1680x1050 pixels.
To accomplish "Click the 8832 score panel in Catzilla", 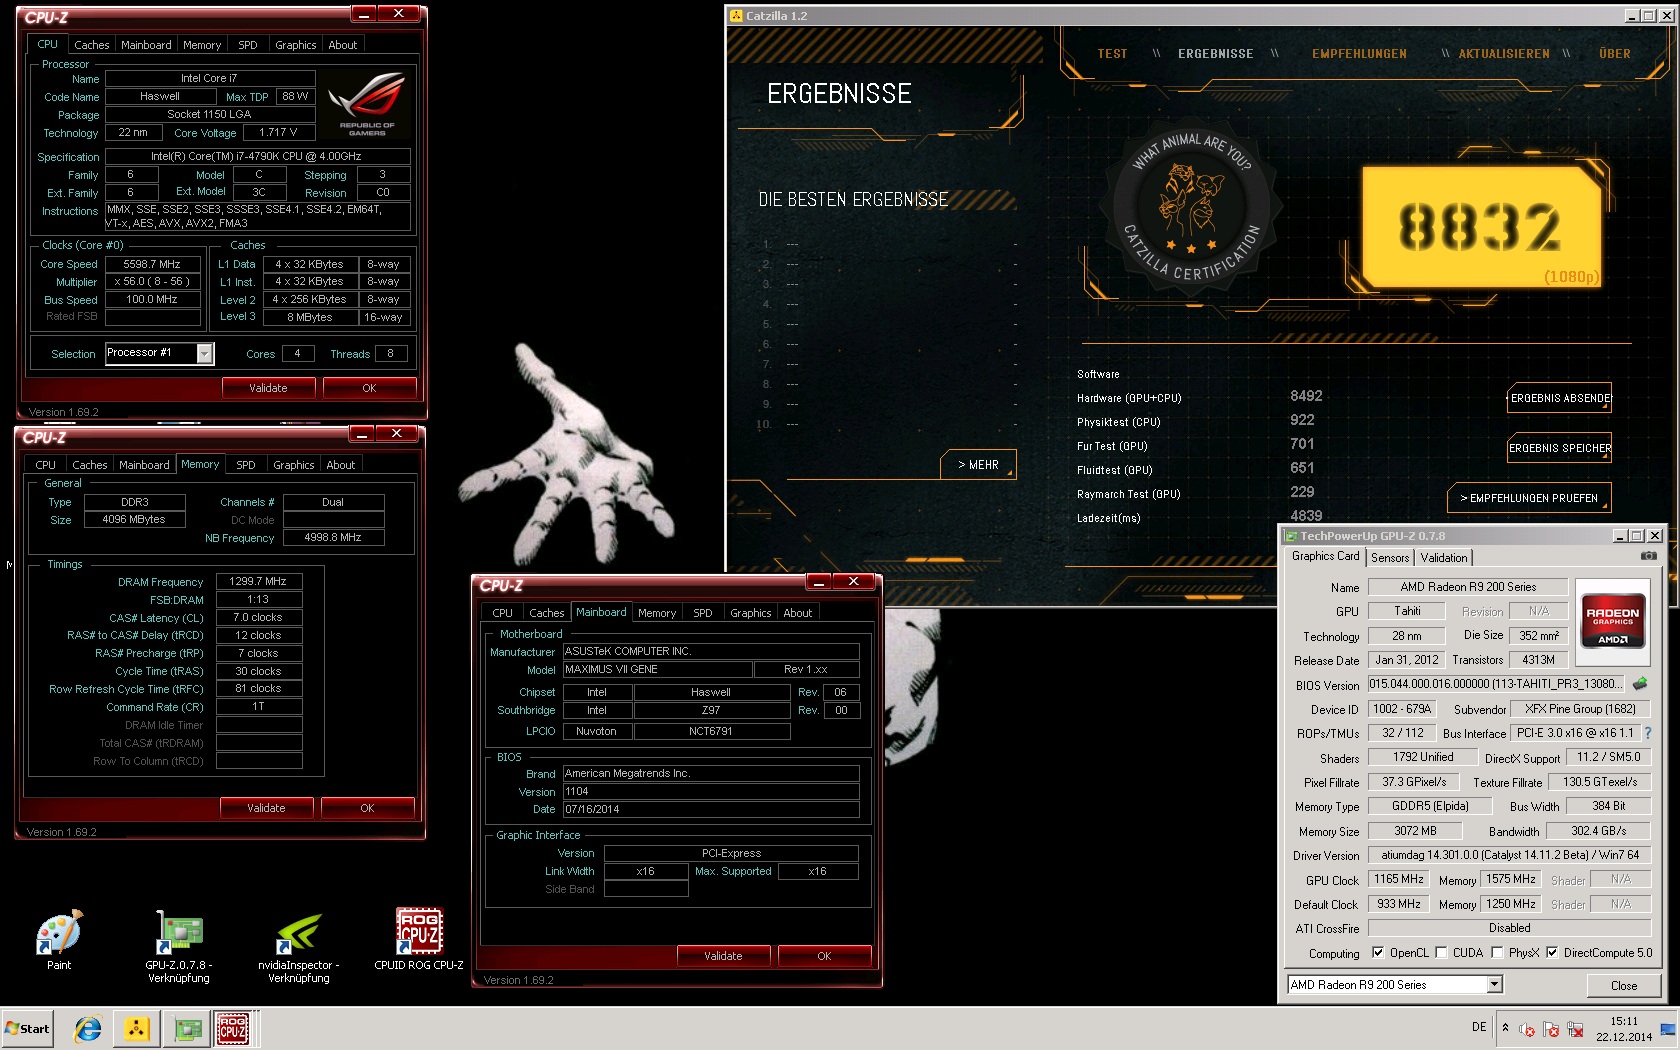I will coord(1483,228).
